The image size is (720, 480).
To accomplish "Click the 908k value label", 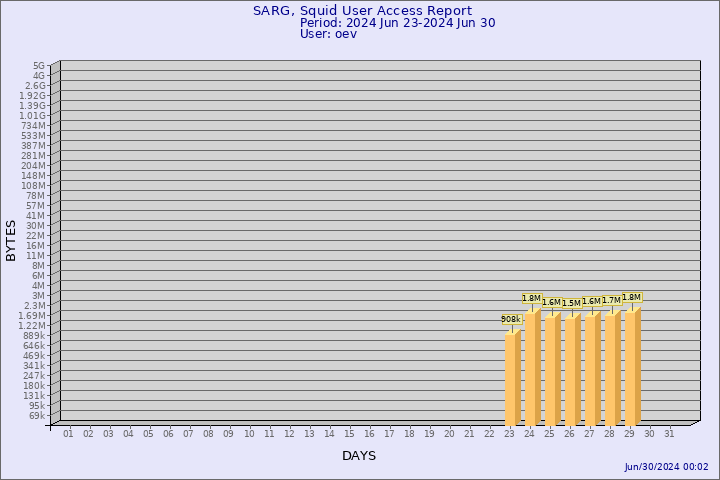I will (511, 319).
